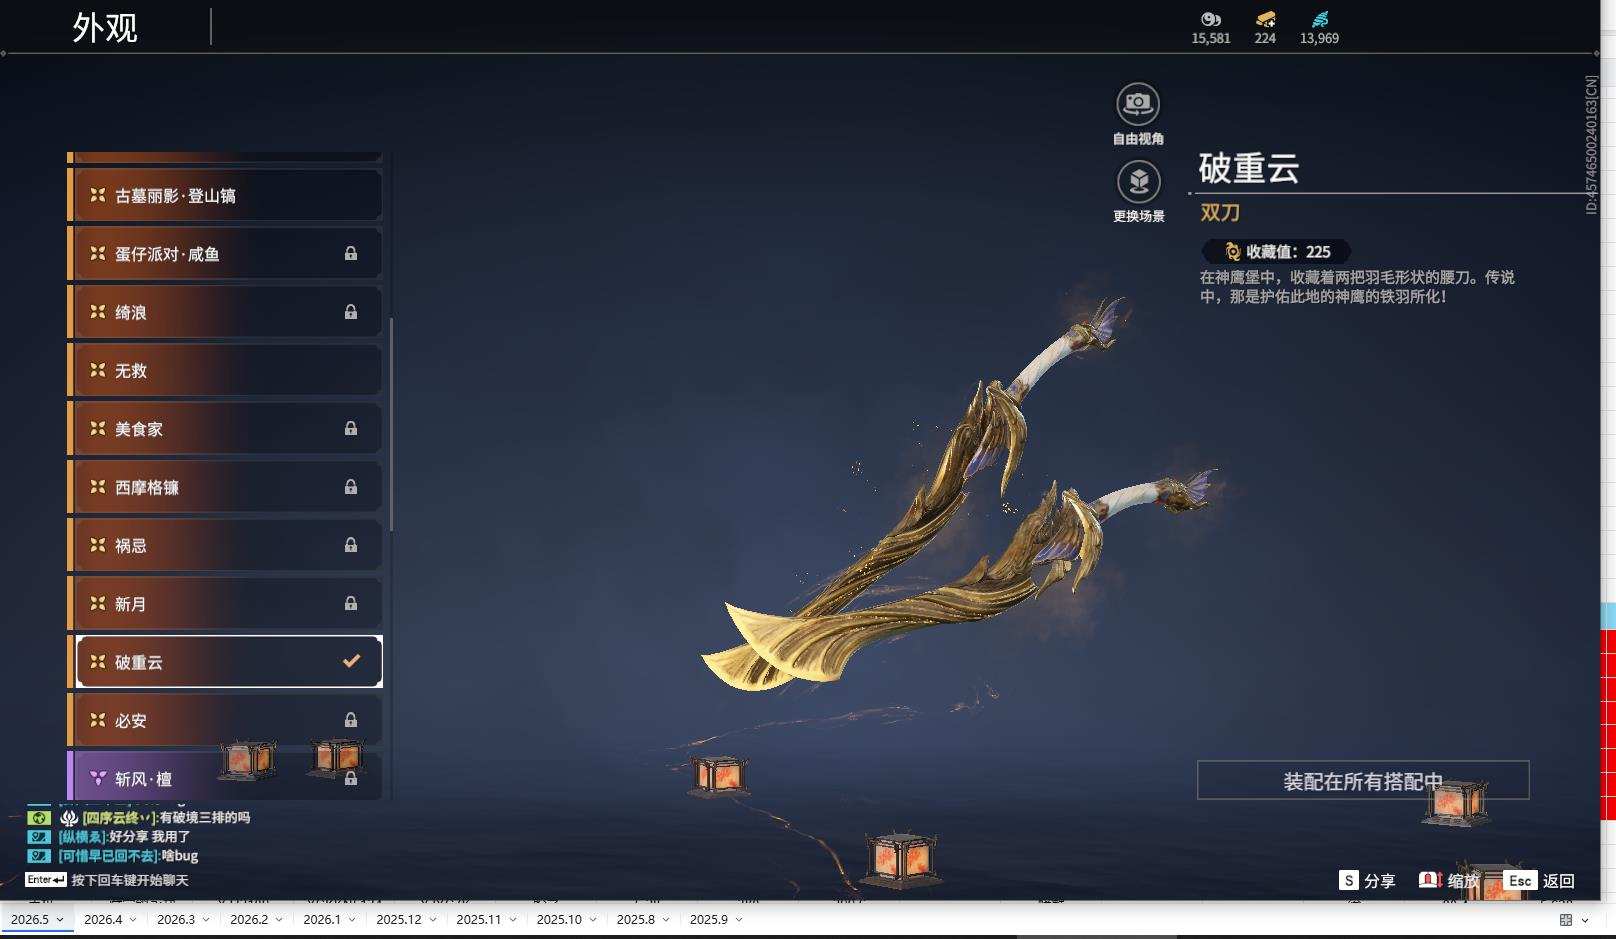The image size is (1616, 939).
Task: Click 按下回车键开始聊天 chat prompt
Action: click(x=130, y=881)
